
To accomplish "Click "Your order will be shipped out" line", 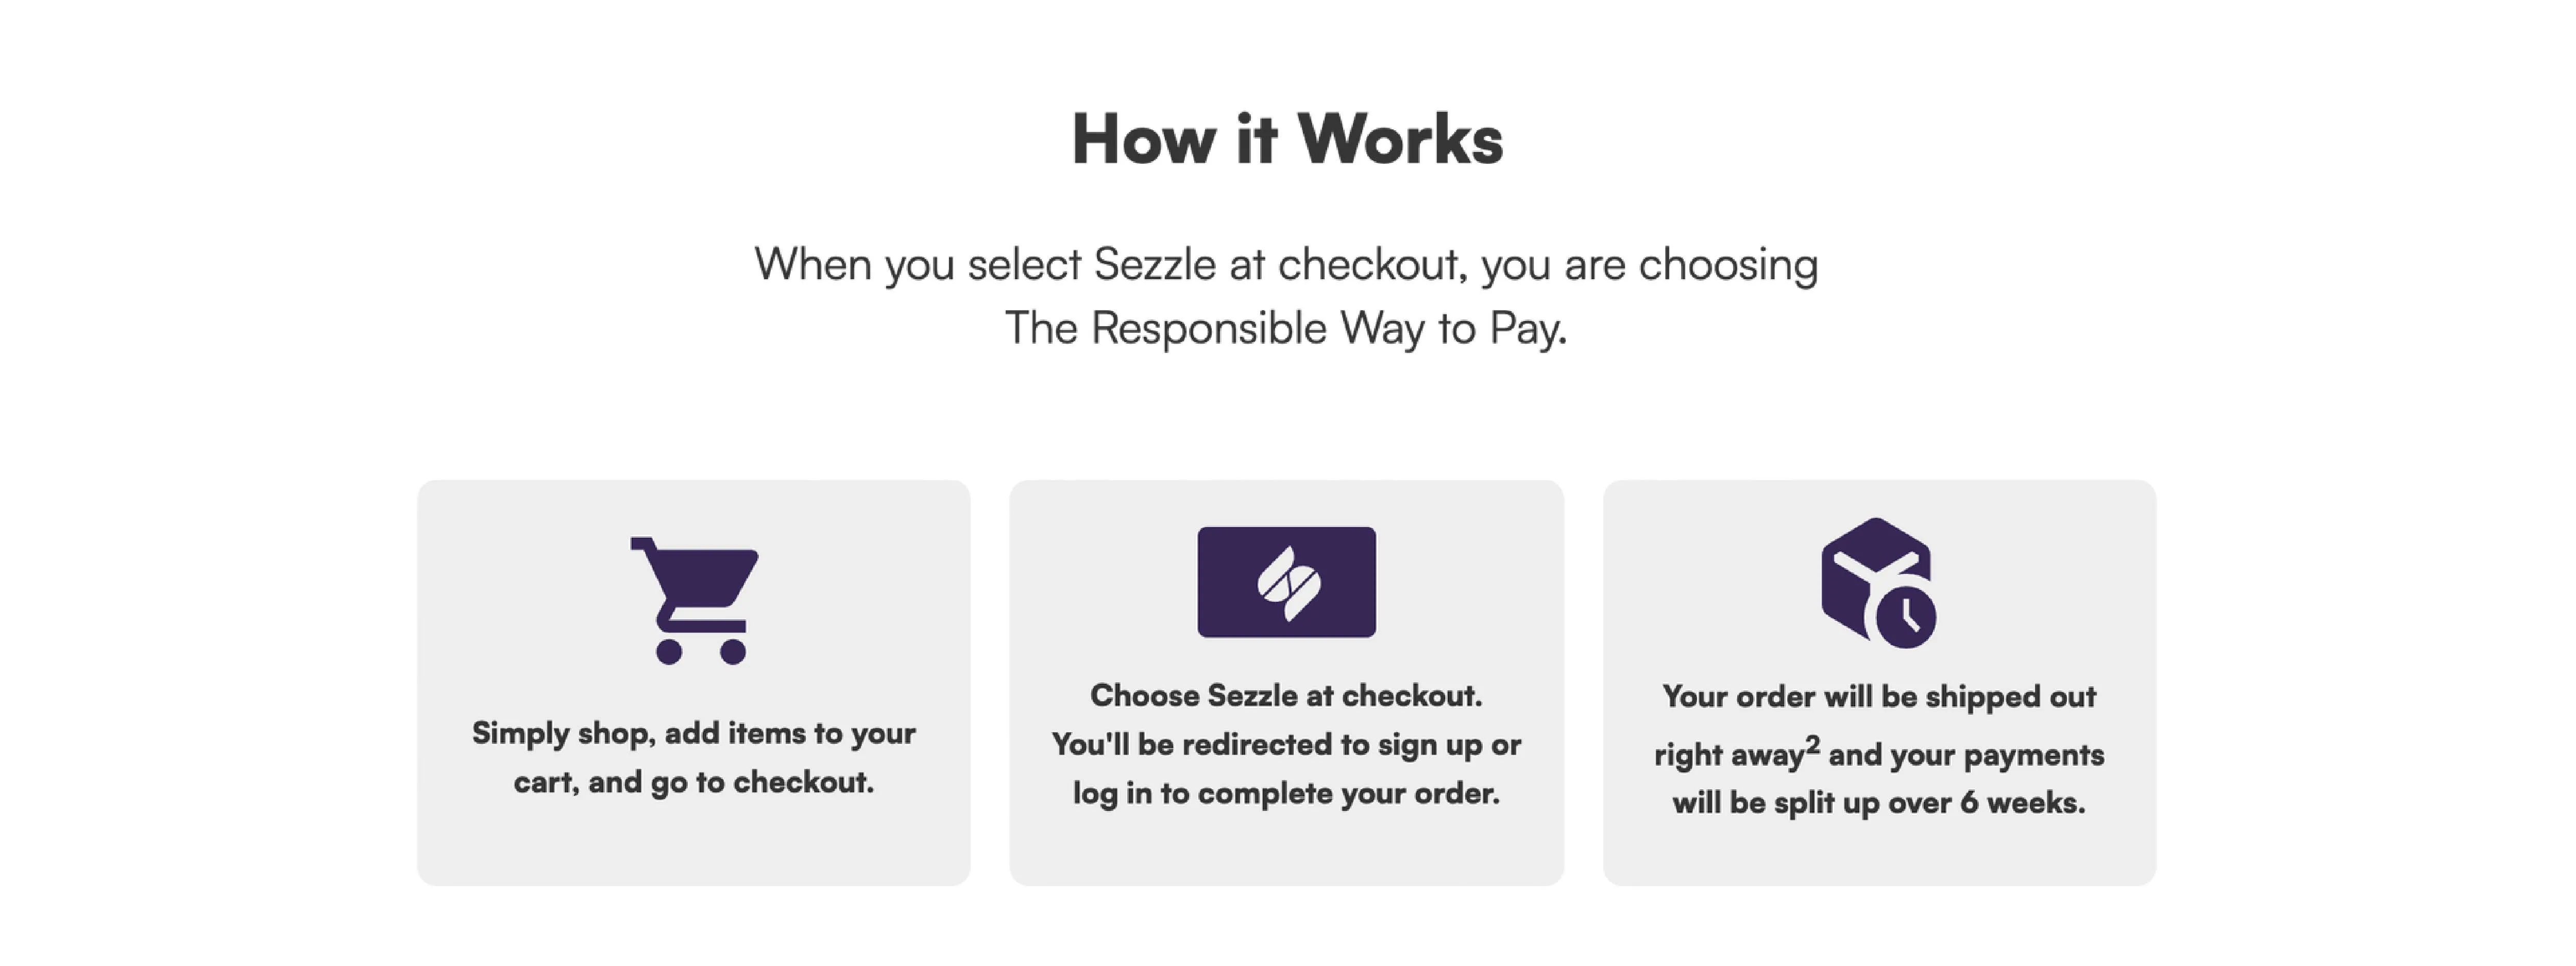I will tap(1879, 696).
